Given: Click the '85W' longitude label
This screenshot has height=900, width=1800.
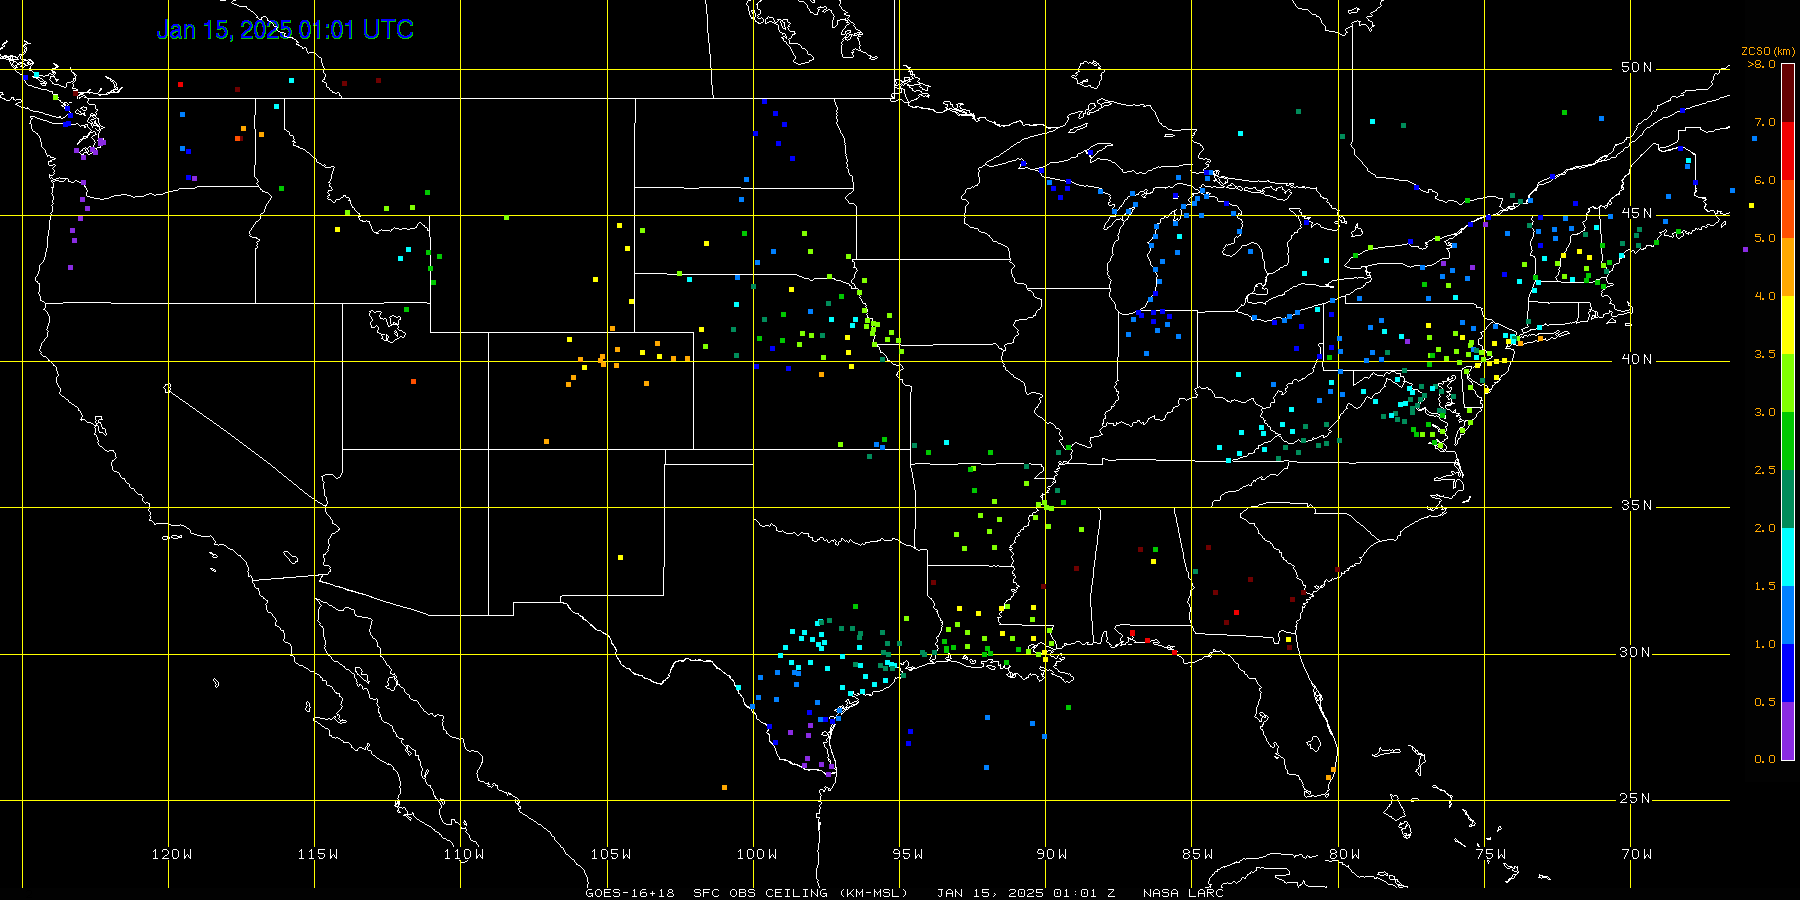Looking at the screenshot, I should [x=1198, y=854].
